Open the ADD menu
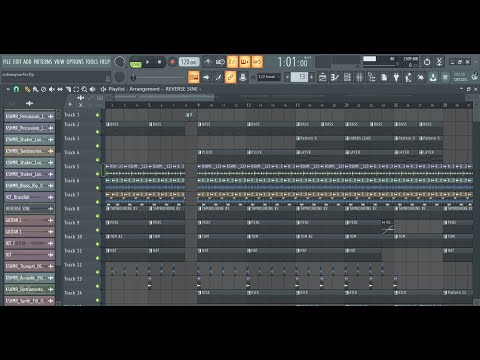The height and width of the screenshot is (360, 480). point(27,62)
